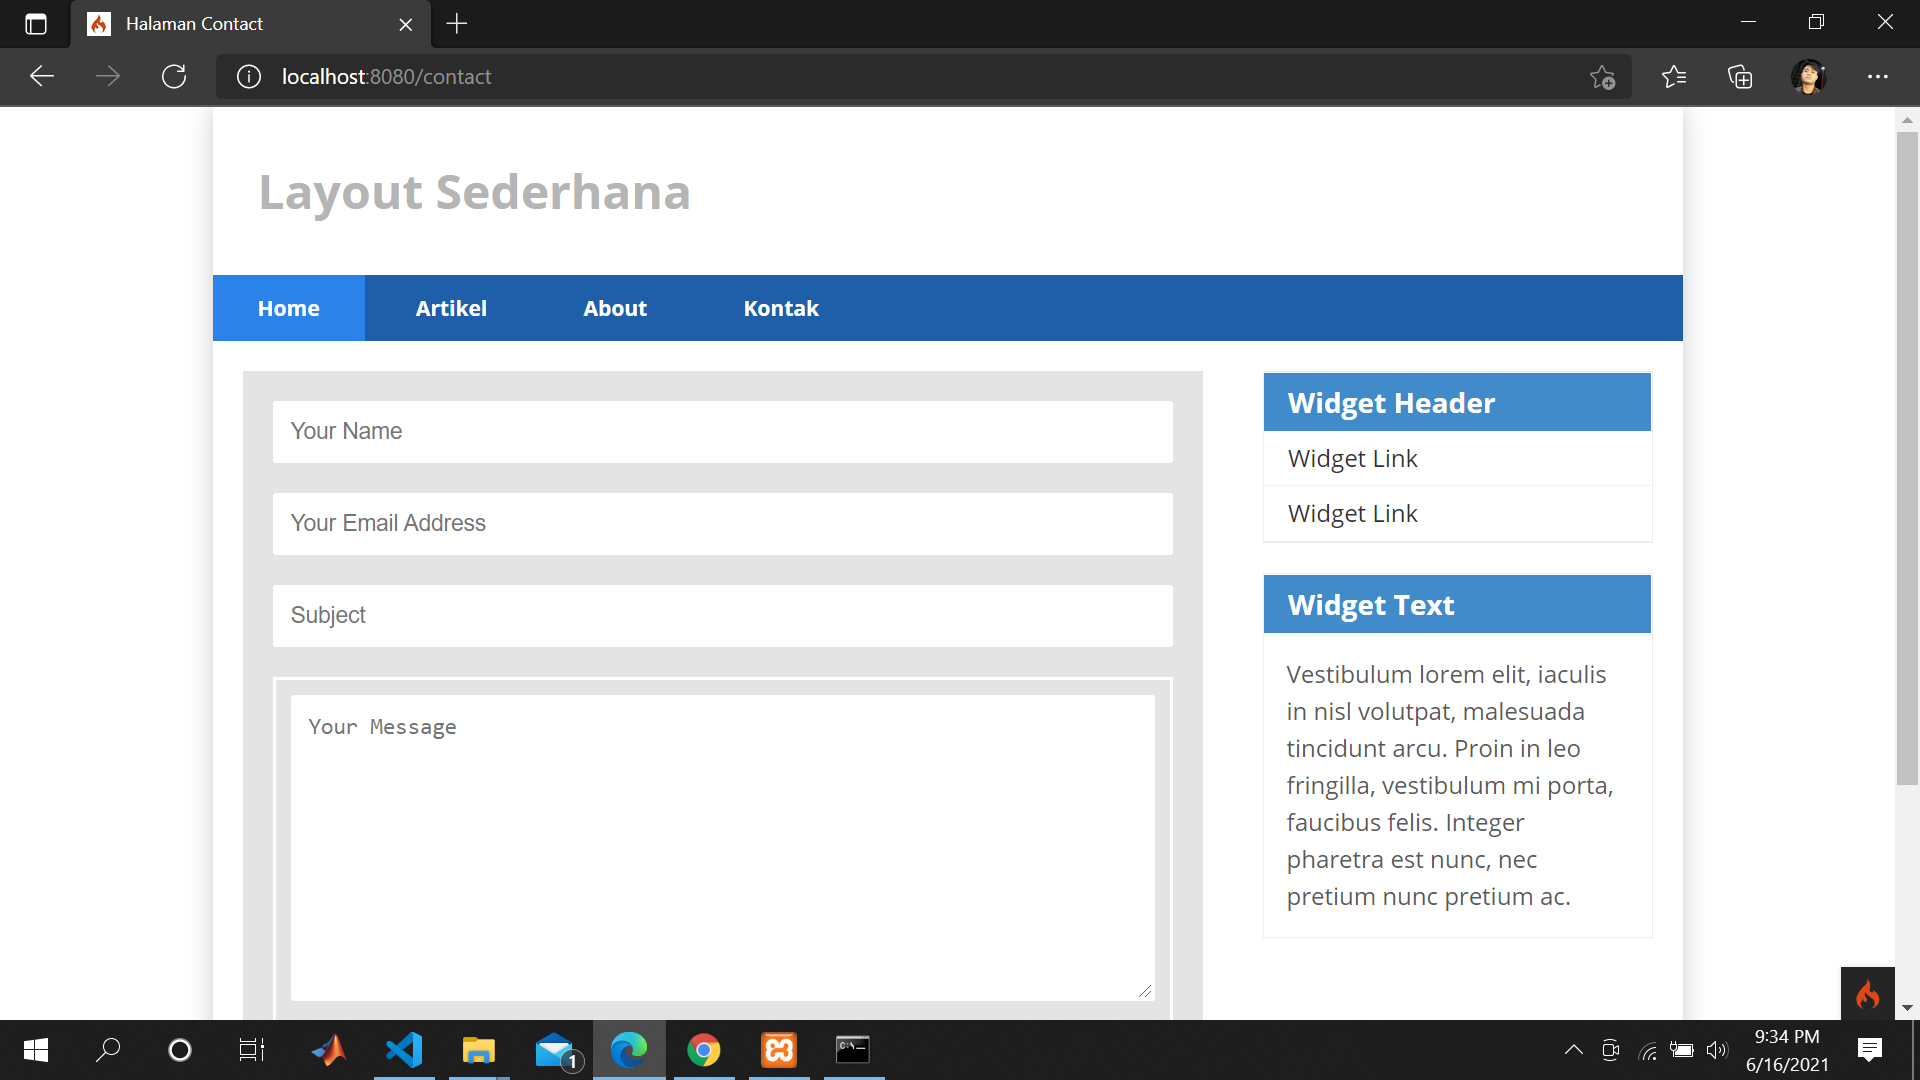This screenshot has width=1920, height=1080.
Task: Open the CodeIgniter debug toolbar flame icon
Action: click(1868, 995)
